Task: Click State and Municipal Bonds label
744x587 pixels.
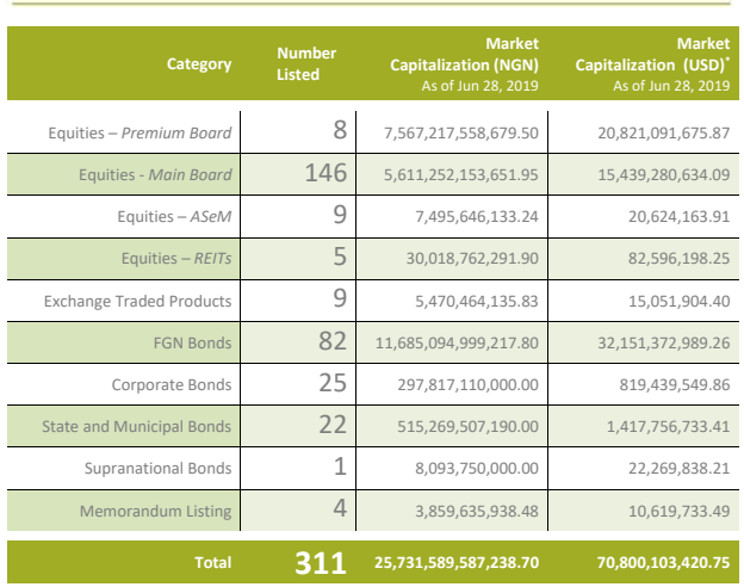Action: [137, 426]
